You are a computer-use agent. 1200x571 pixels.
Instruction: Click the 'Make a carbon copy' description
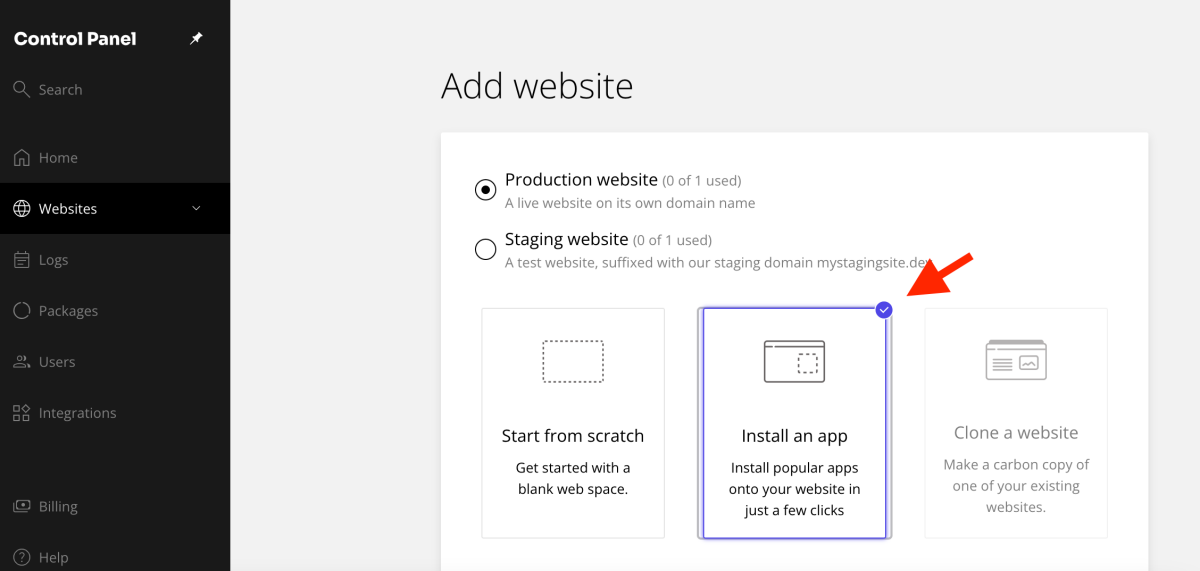1016,486
